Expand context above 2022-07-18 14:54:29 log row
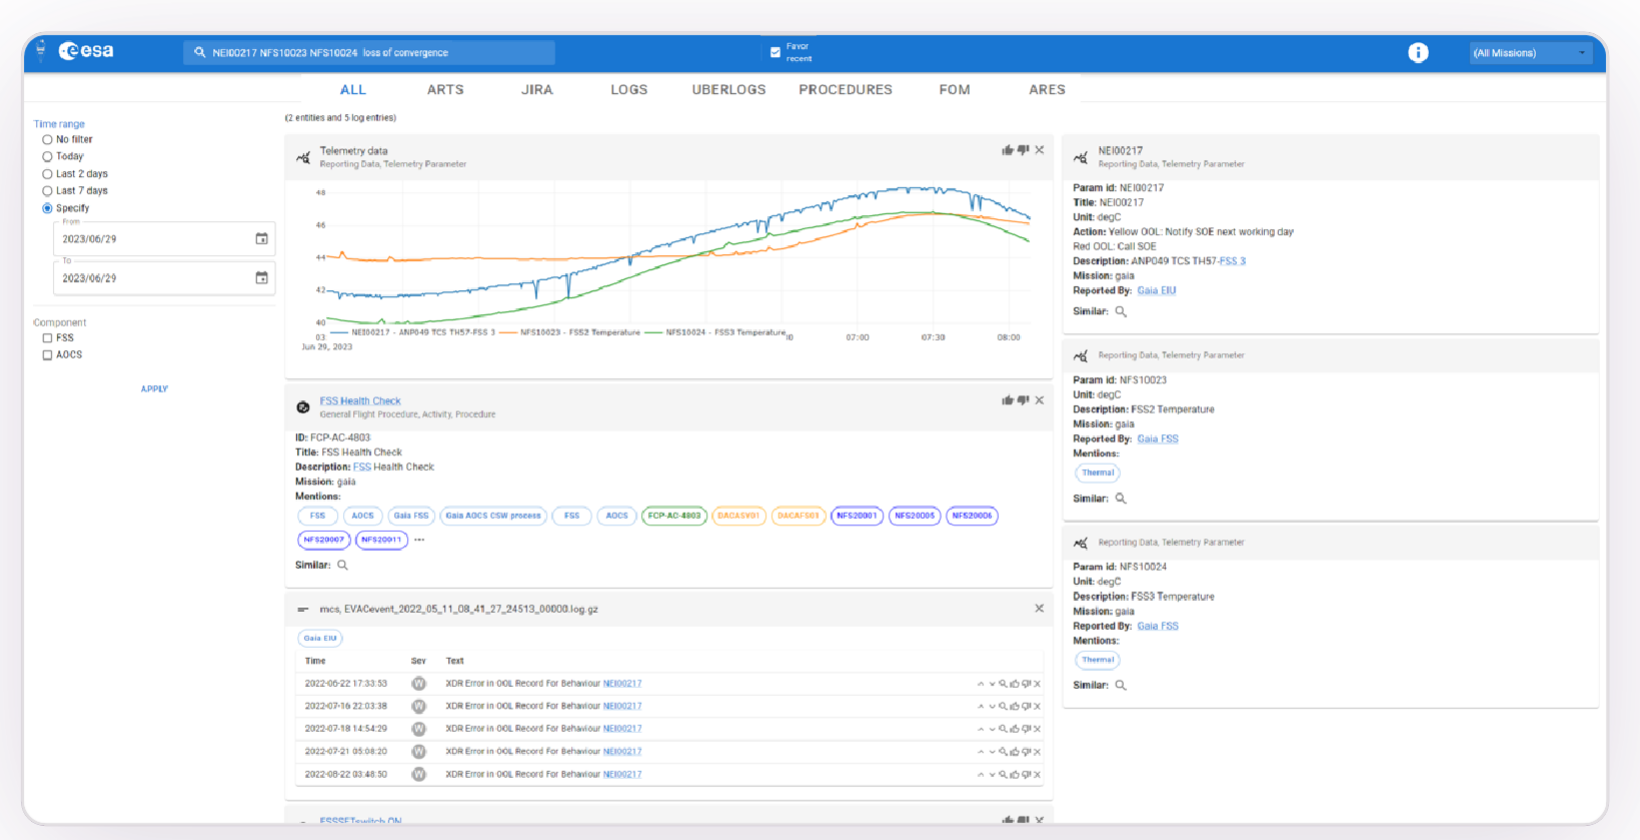This screenshot has height=840, width=1640. (980, 729)
